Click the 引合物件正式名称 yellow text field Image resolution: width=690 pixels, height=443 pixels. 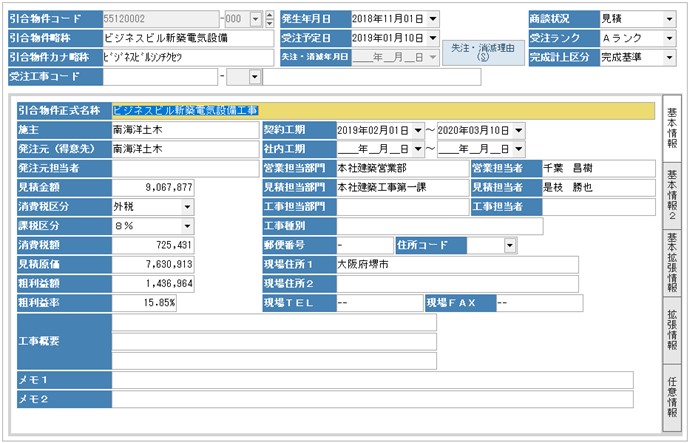[x=381, y=110]
